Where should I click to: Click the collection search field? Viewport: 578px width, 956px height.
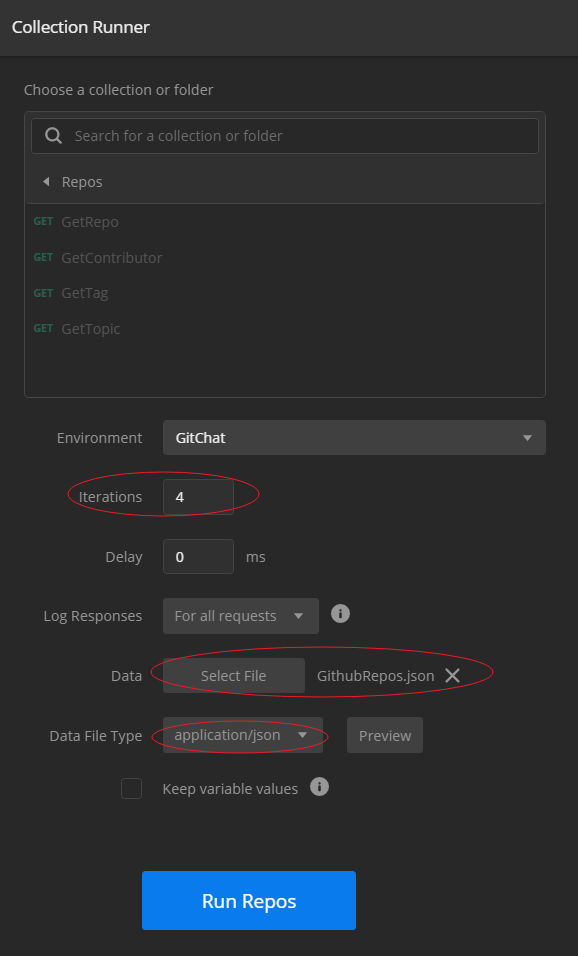[285, 135]
